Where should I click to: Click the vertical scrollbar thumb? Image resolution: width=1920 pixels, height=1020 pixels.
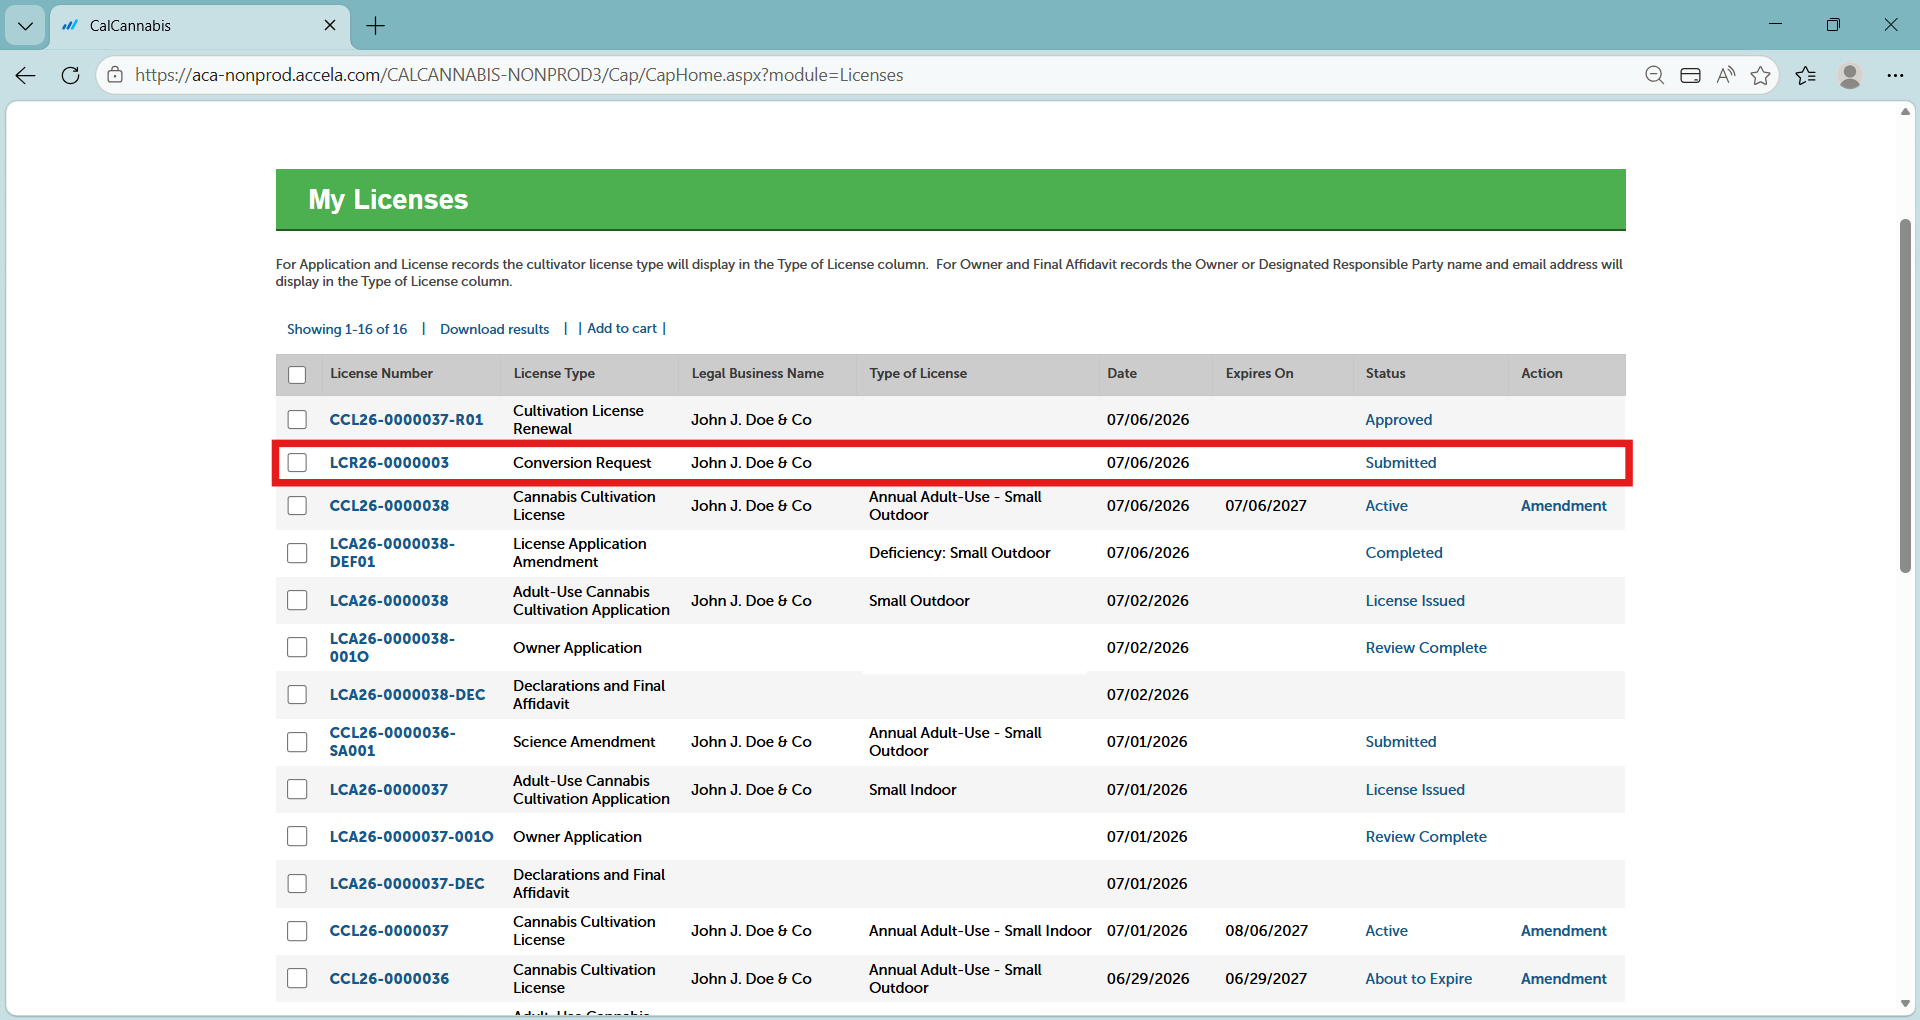1905,396
